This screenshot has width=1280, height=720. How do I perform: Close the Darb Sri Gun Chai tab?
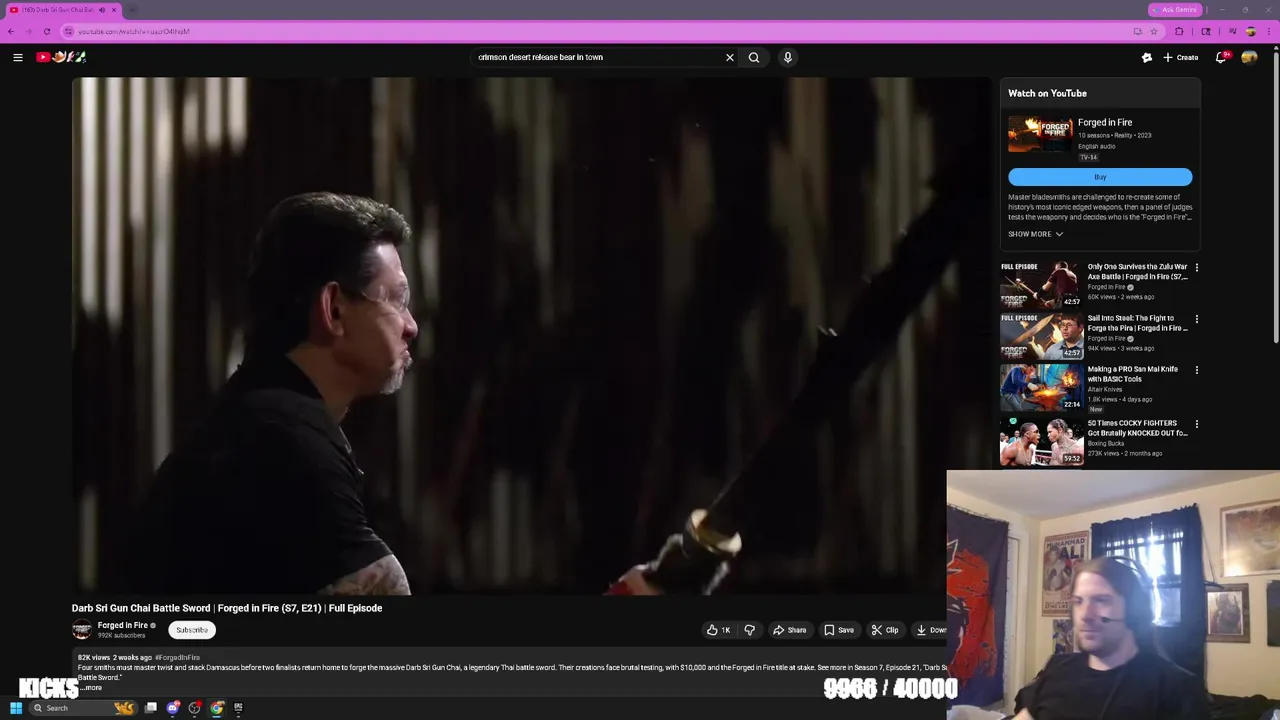tap(114, 10)
